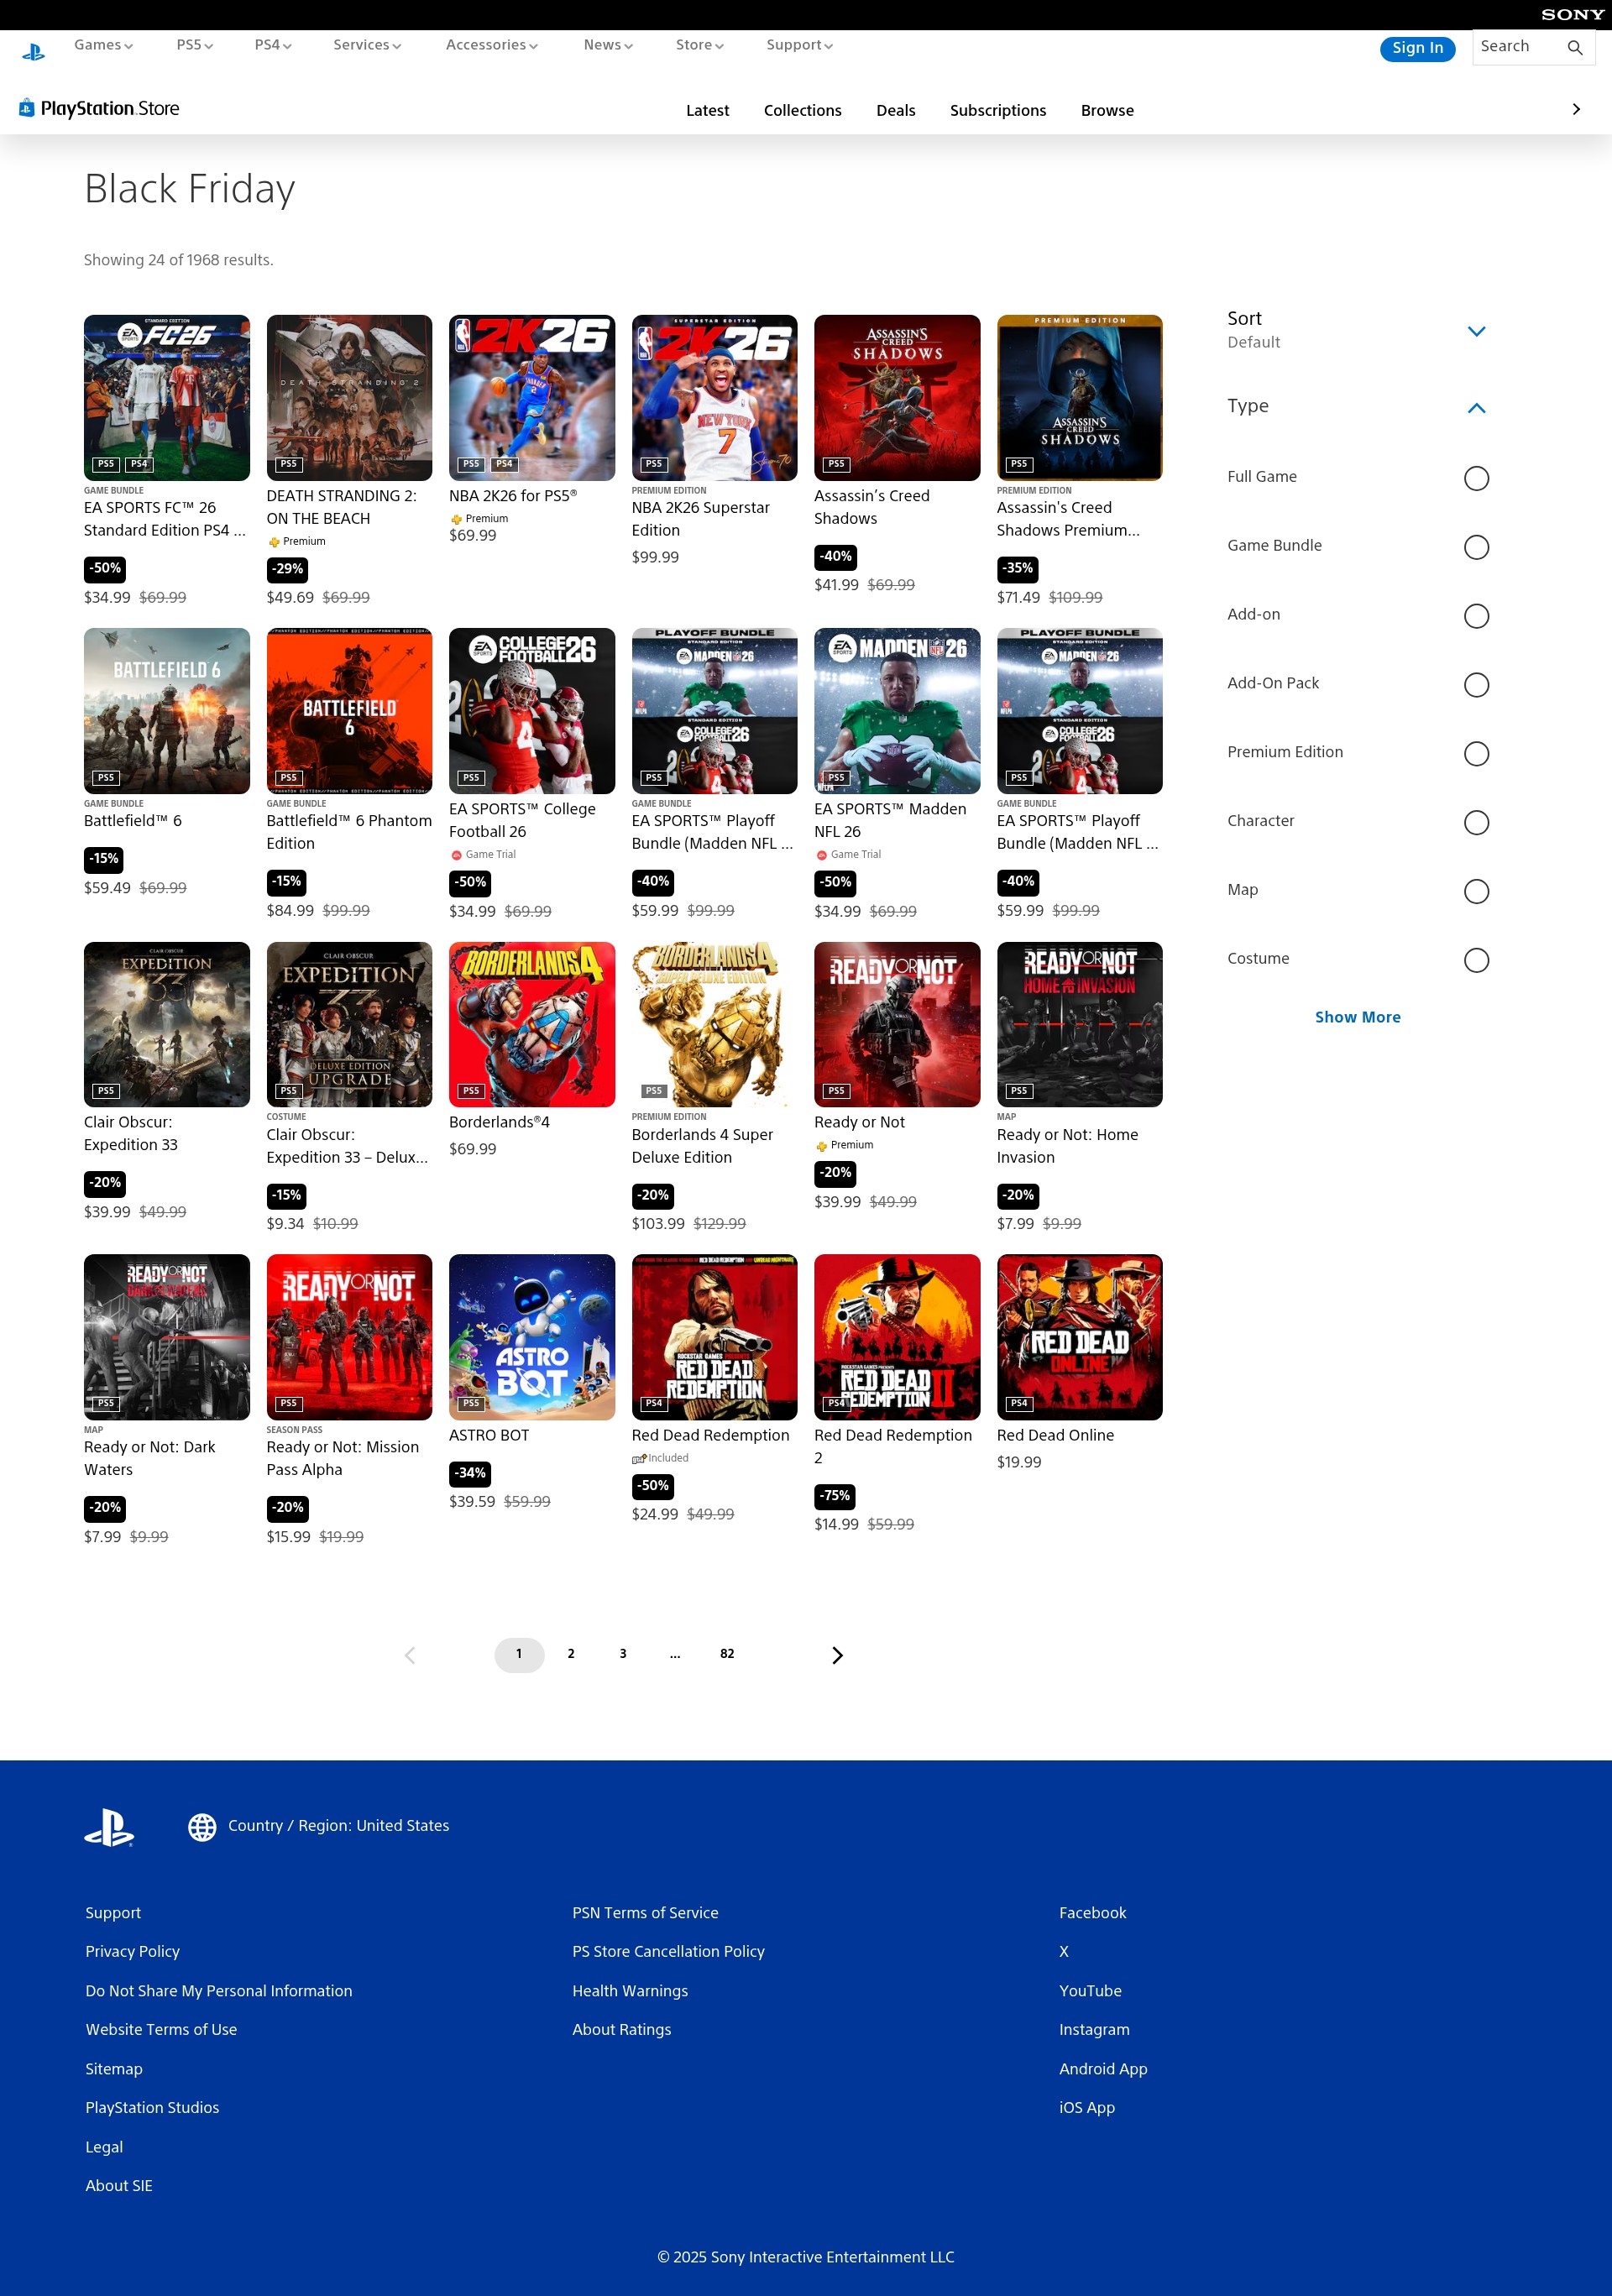Open the ASTRO BOT game thumbnail

coord(532,1337)
